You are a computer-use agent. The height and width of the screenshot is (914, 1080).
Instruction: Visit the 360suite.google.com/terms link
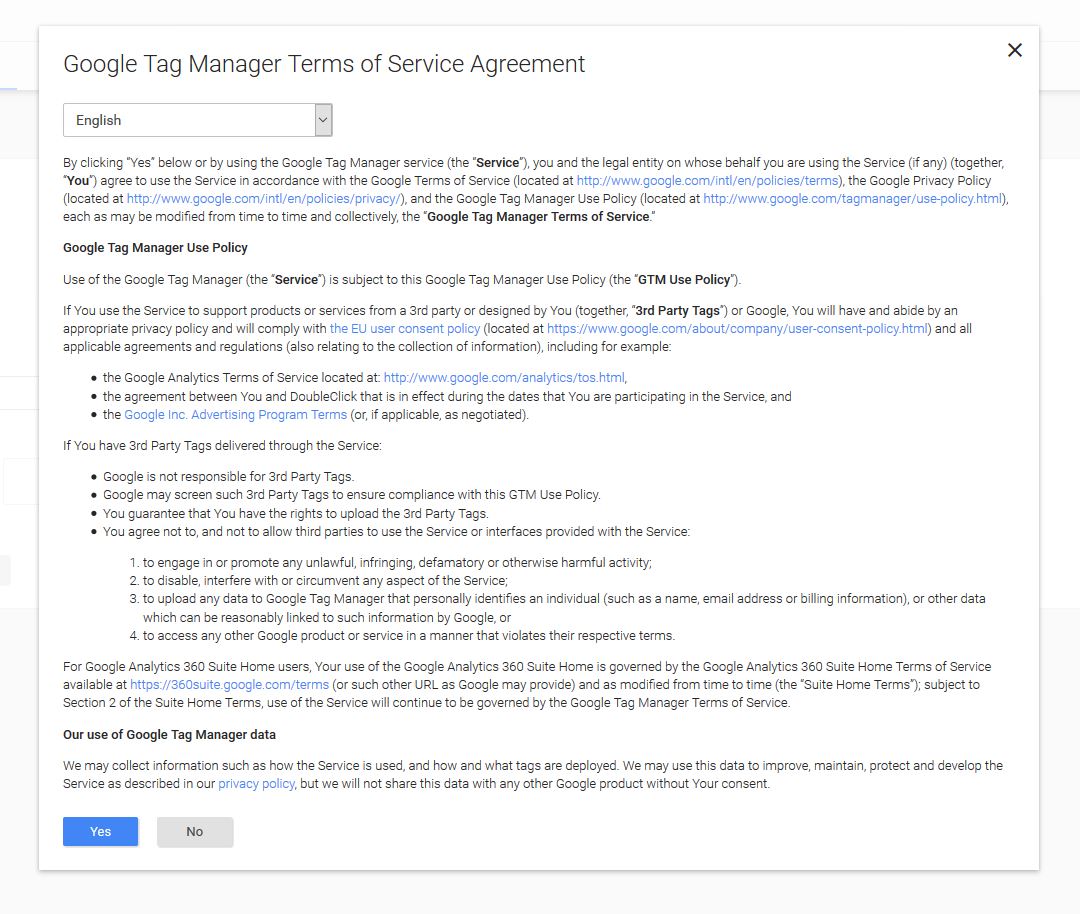pyautogui.click(x=229, y=685)
